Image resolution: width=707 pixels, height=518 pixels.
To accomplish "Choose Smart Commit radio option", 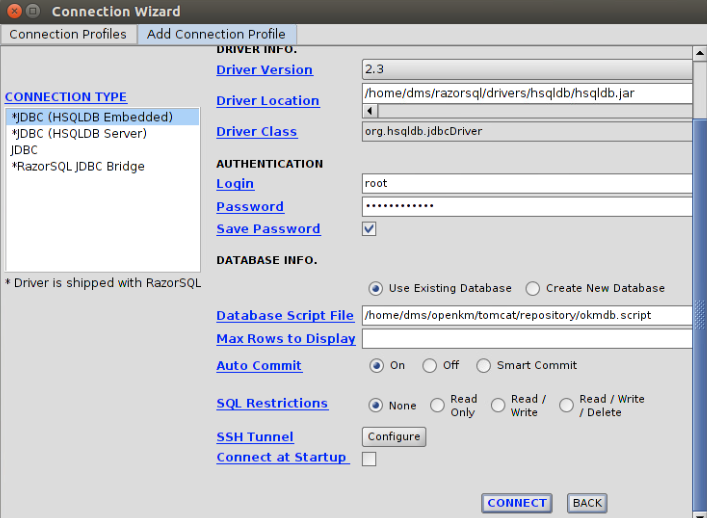I will pyautogui.click(x=484, y=366).
